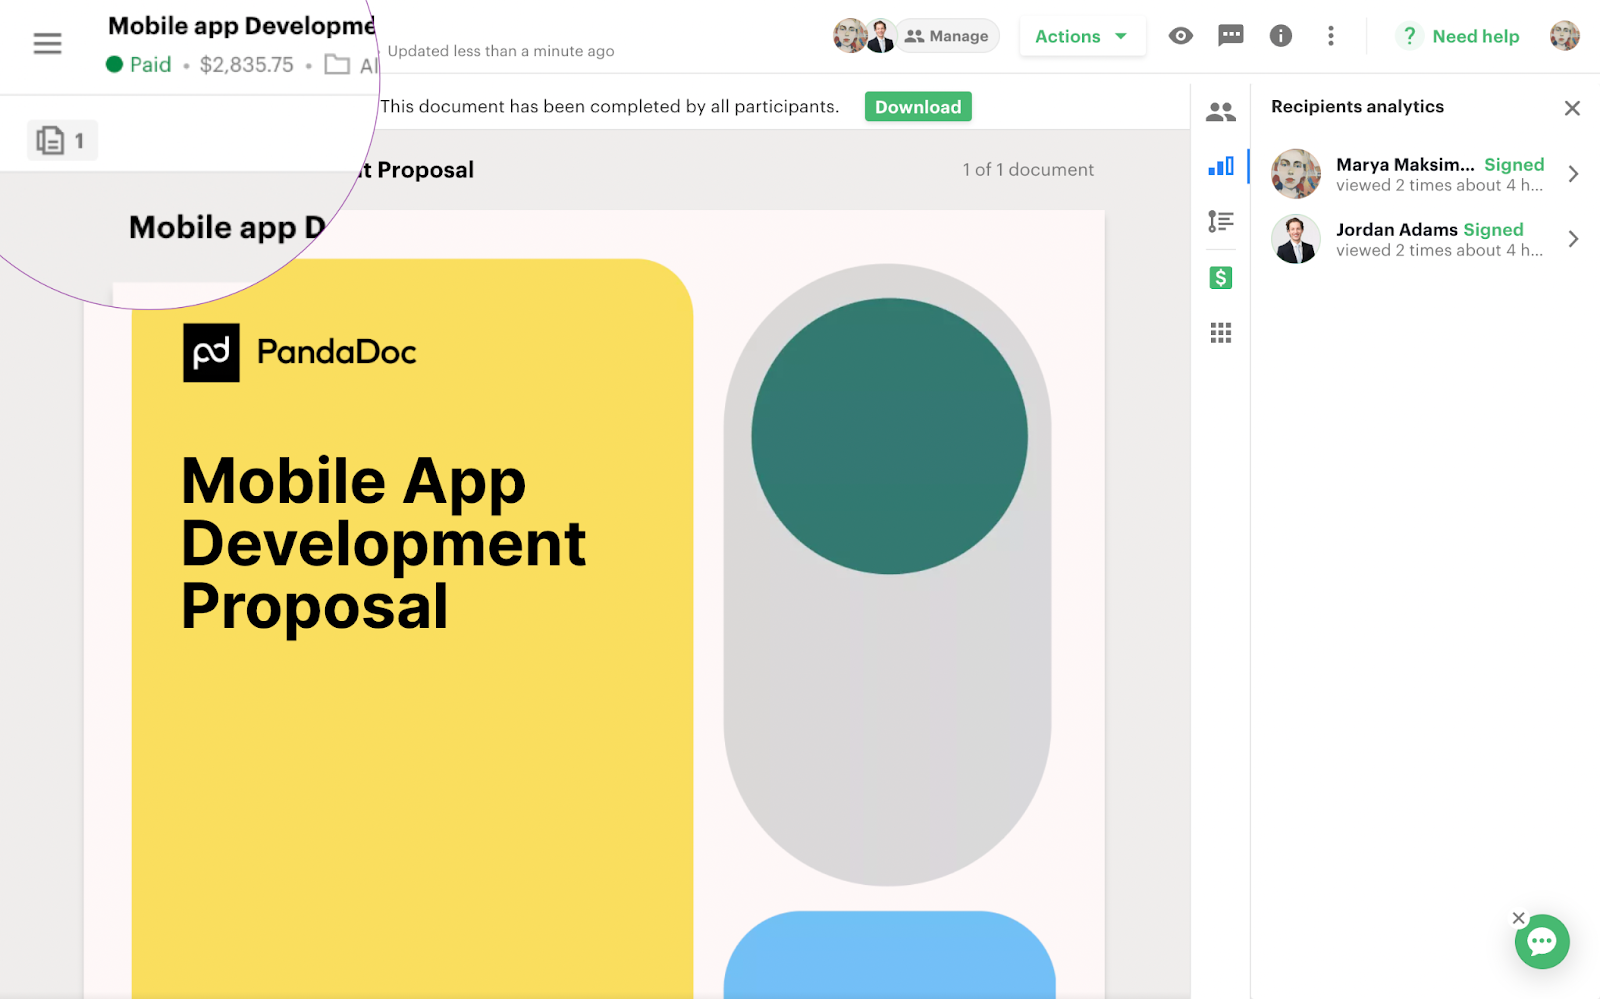Click the '1 of 1 document' label
This screenshot has width=1600, height=999.
click(1028, 170)
